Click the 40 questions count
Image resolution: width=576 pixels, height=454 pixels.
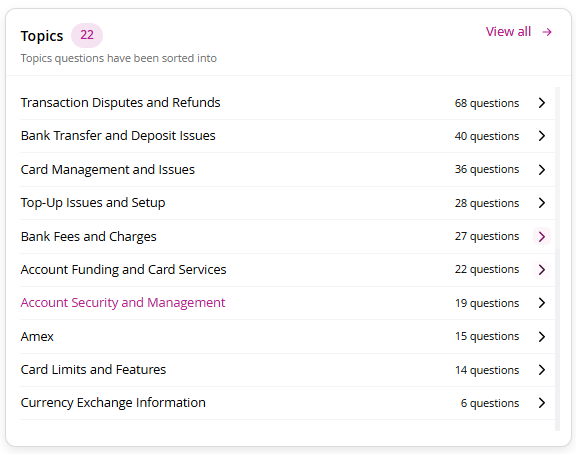pyautogui.click(x=487, y=136)
